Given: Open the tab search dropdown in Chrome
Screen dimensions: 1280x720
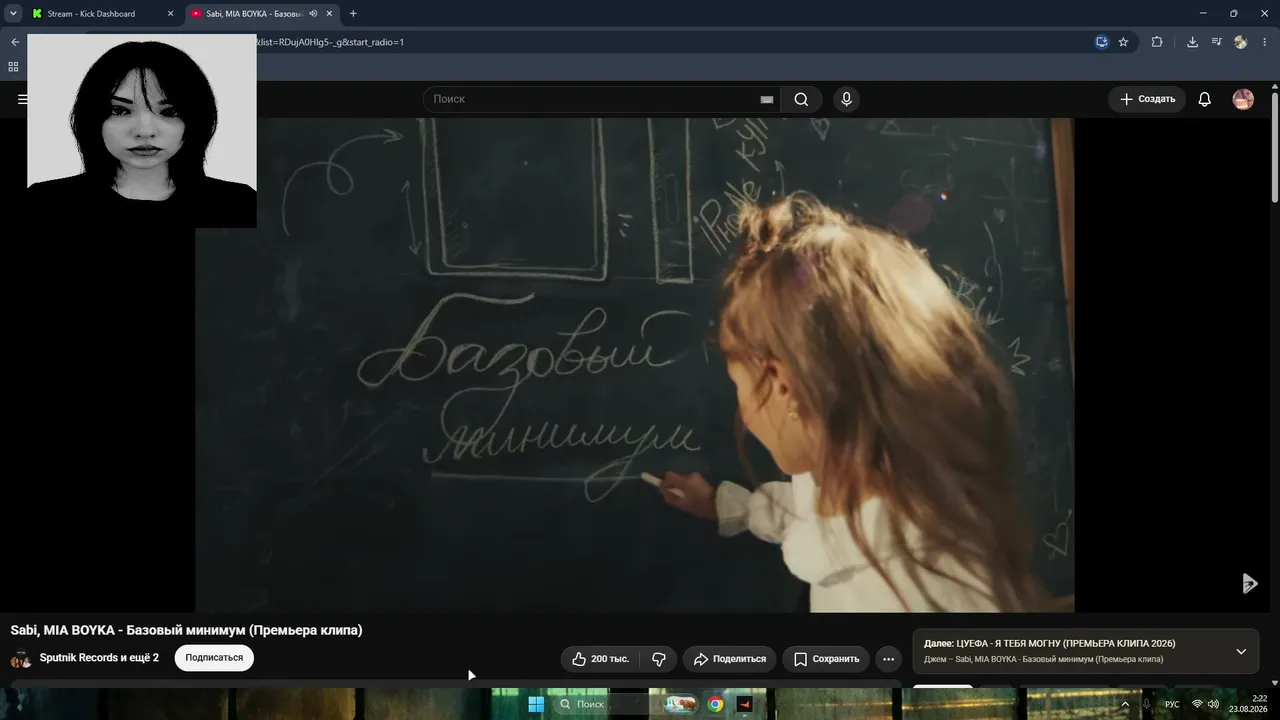Looking at the screenshot, I should [13, 13].
